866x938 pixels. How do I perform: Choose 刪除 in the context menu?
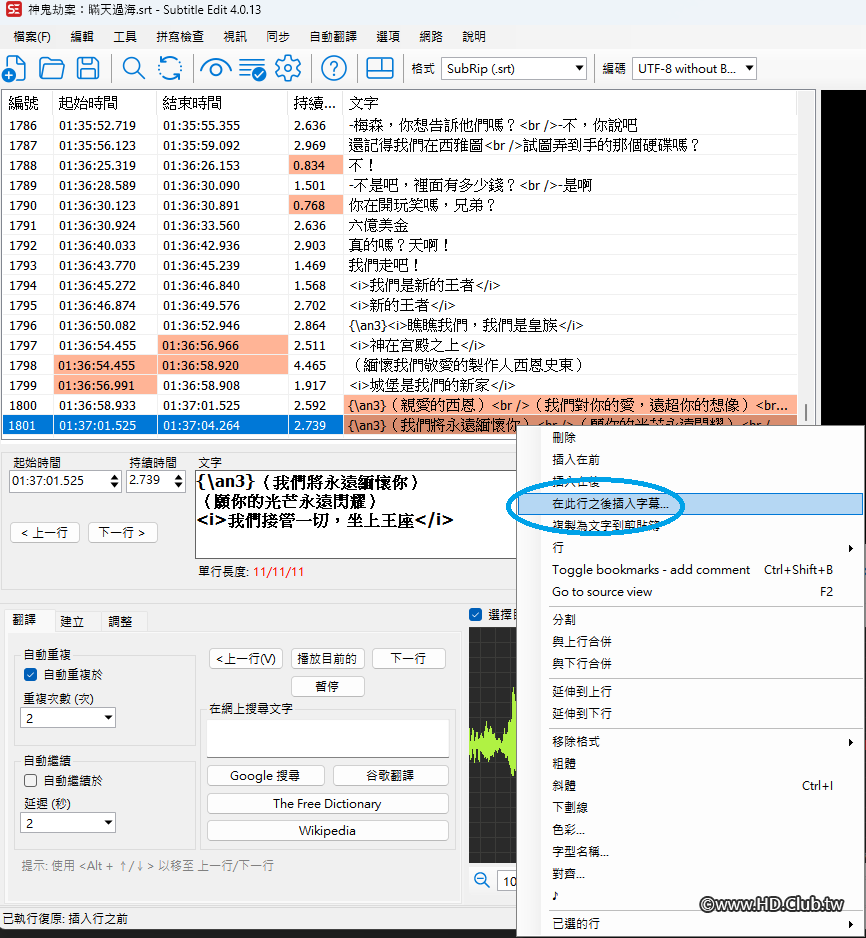pyautogui.click(x=691, y=438)
